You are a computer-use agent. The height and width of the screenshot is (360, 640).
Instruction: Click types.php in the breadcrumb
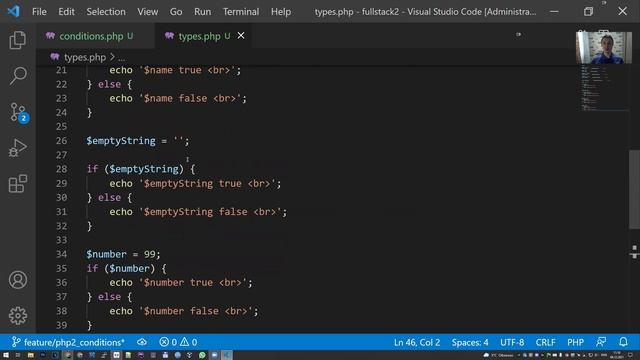coord(85,57)
